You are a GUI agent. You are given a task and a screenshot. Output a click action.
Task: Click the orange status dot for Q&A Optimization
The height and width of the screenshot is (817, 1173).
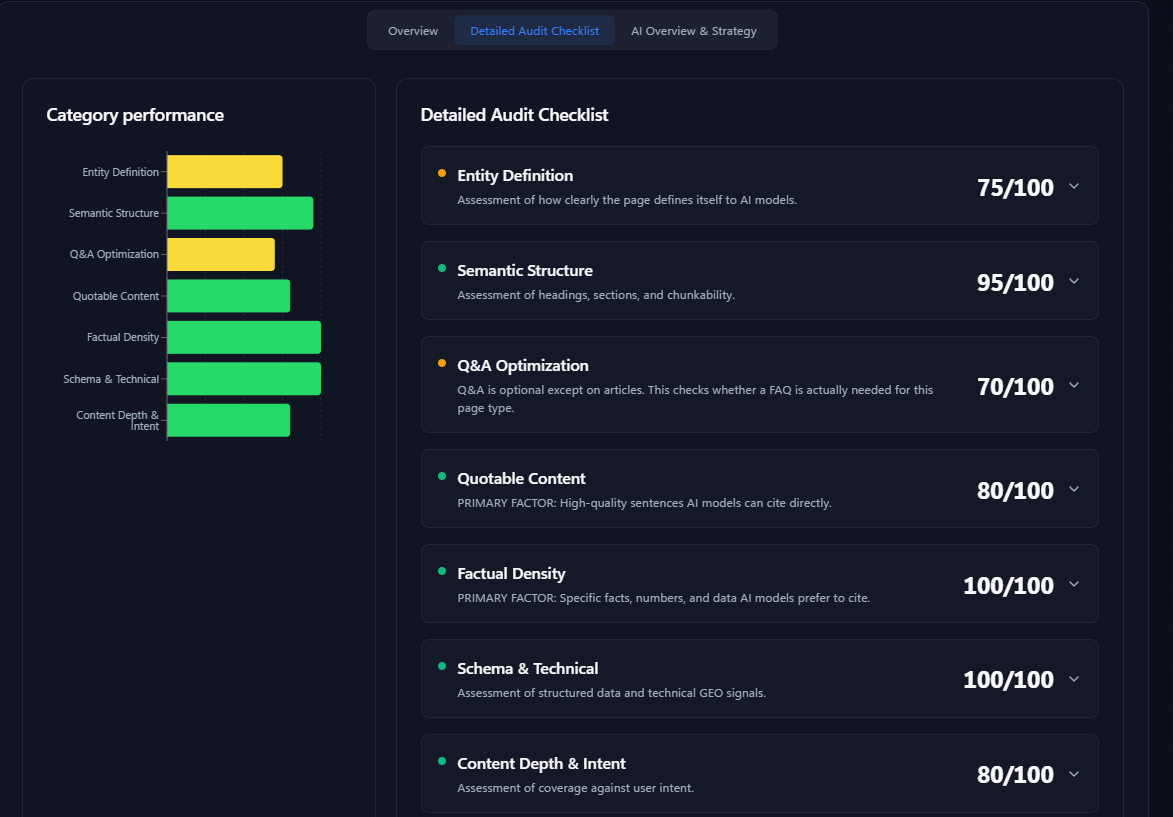coord(441,363)
